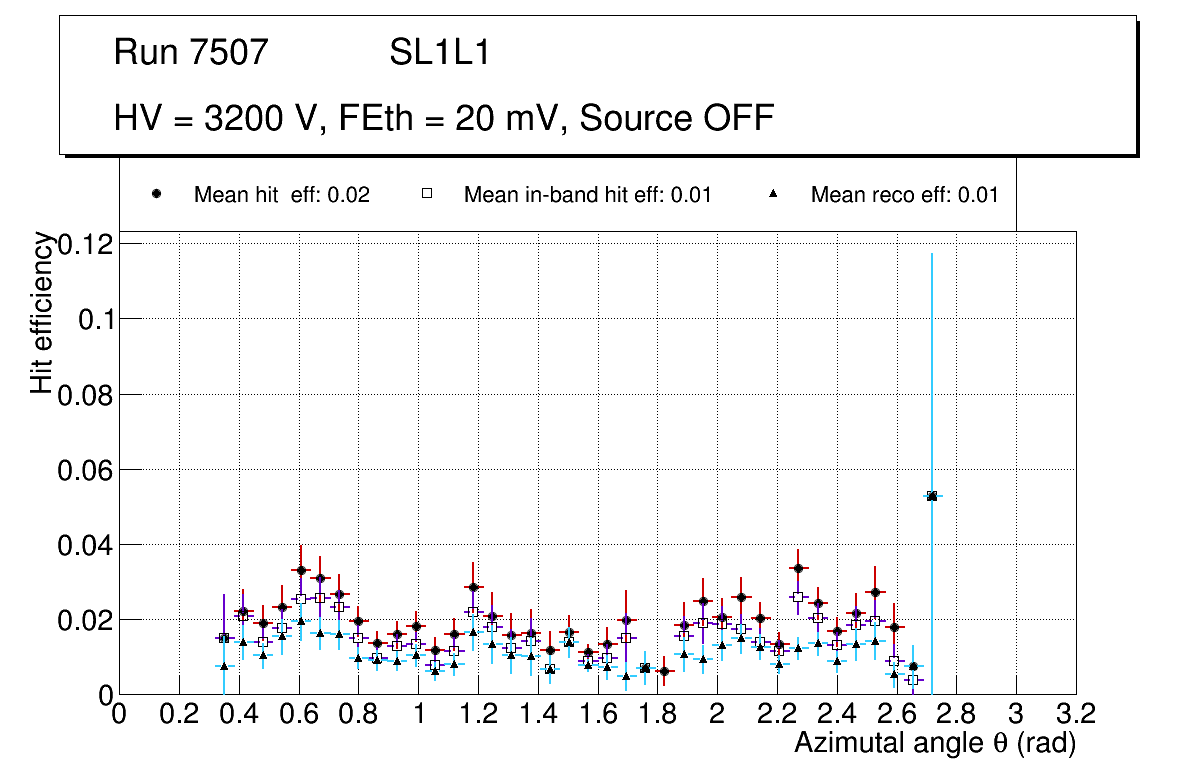
Task: Click the black triangle legend marker
Action: click(773, 194)
